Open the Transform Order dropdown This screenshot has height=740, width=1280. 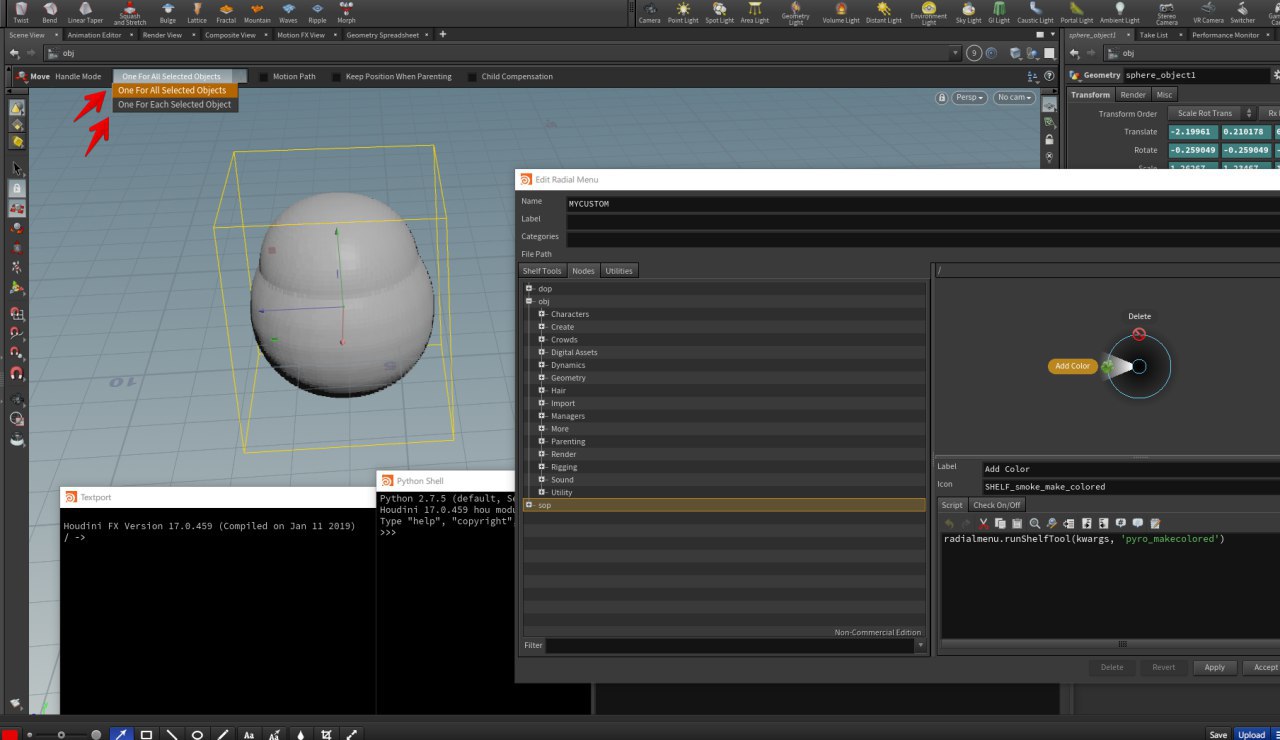pyautogui.click(x=1210, y=113)
